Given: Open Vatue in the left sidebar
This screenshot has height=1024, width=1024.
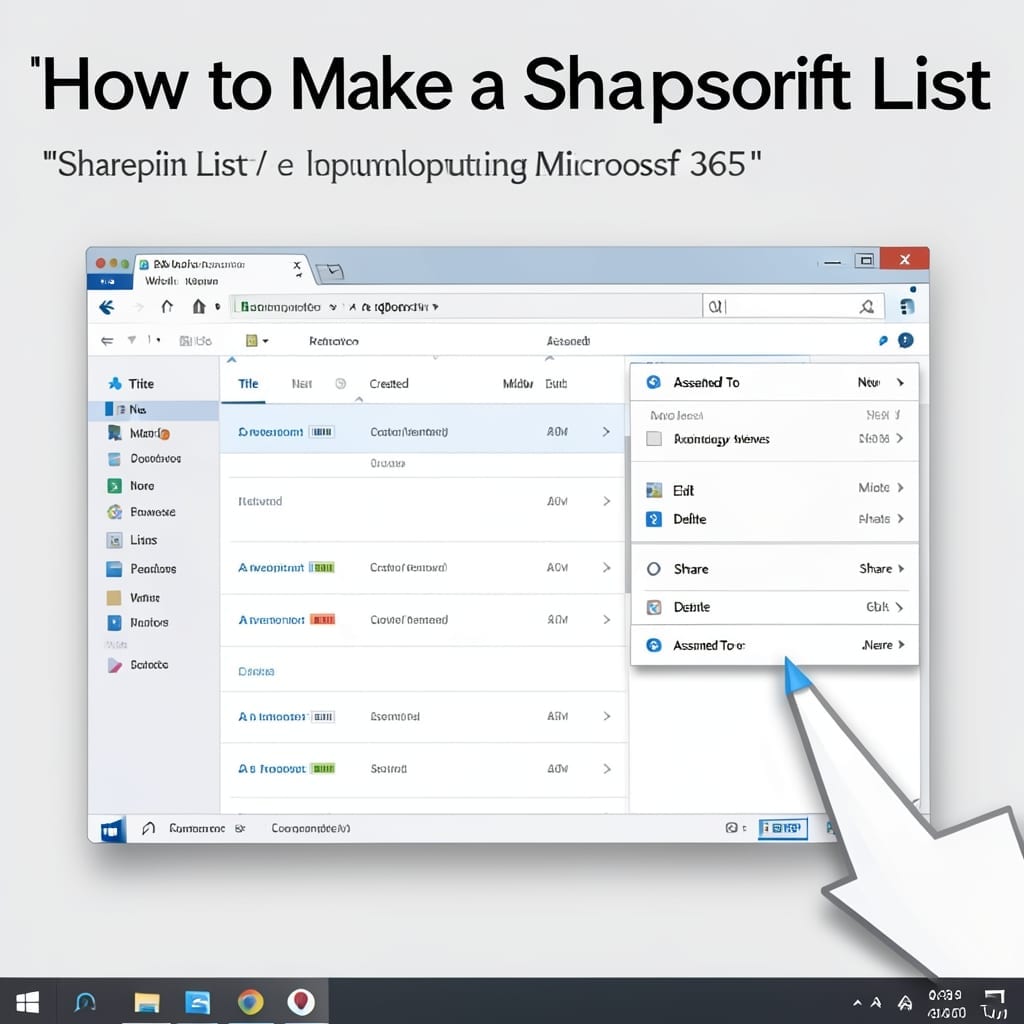Looking at the screenshot, I should (x=144, y=598).
